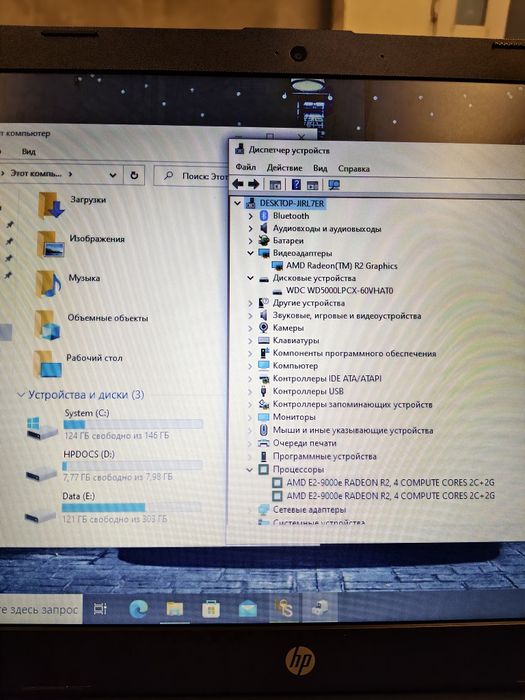Click the Data (E:) usage bar

[132, 508]
